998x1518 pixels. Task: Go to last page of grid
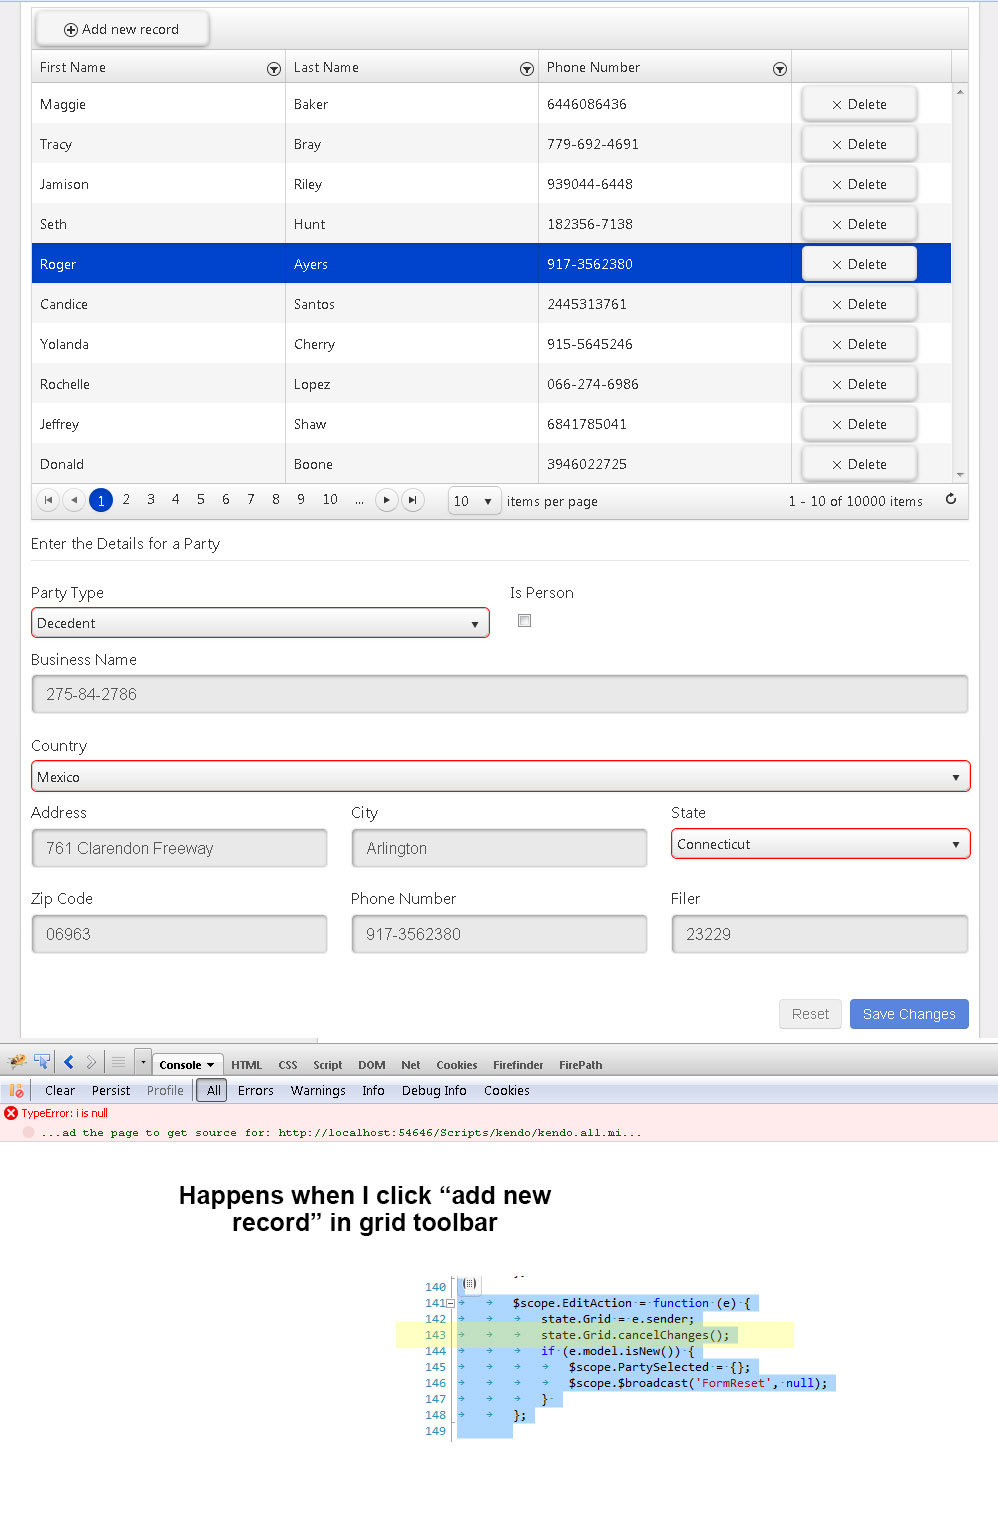pos(413,500)
